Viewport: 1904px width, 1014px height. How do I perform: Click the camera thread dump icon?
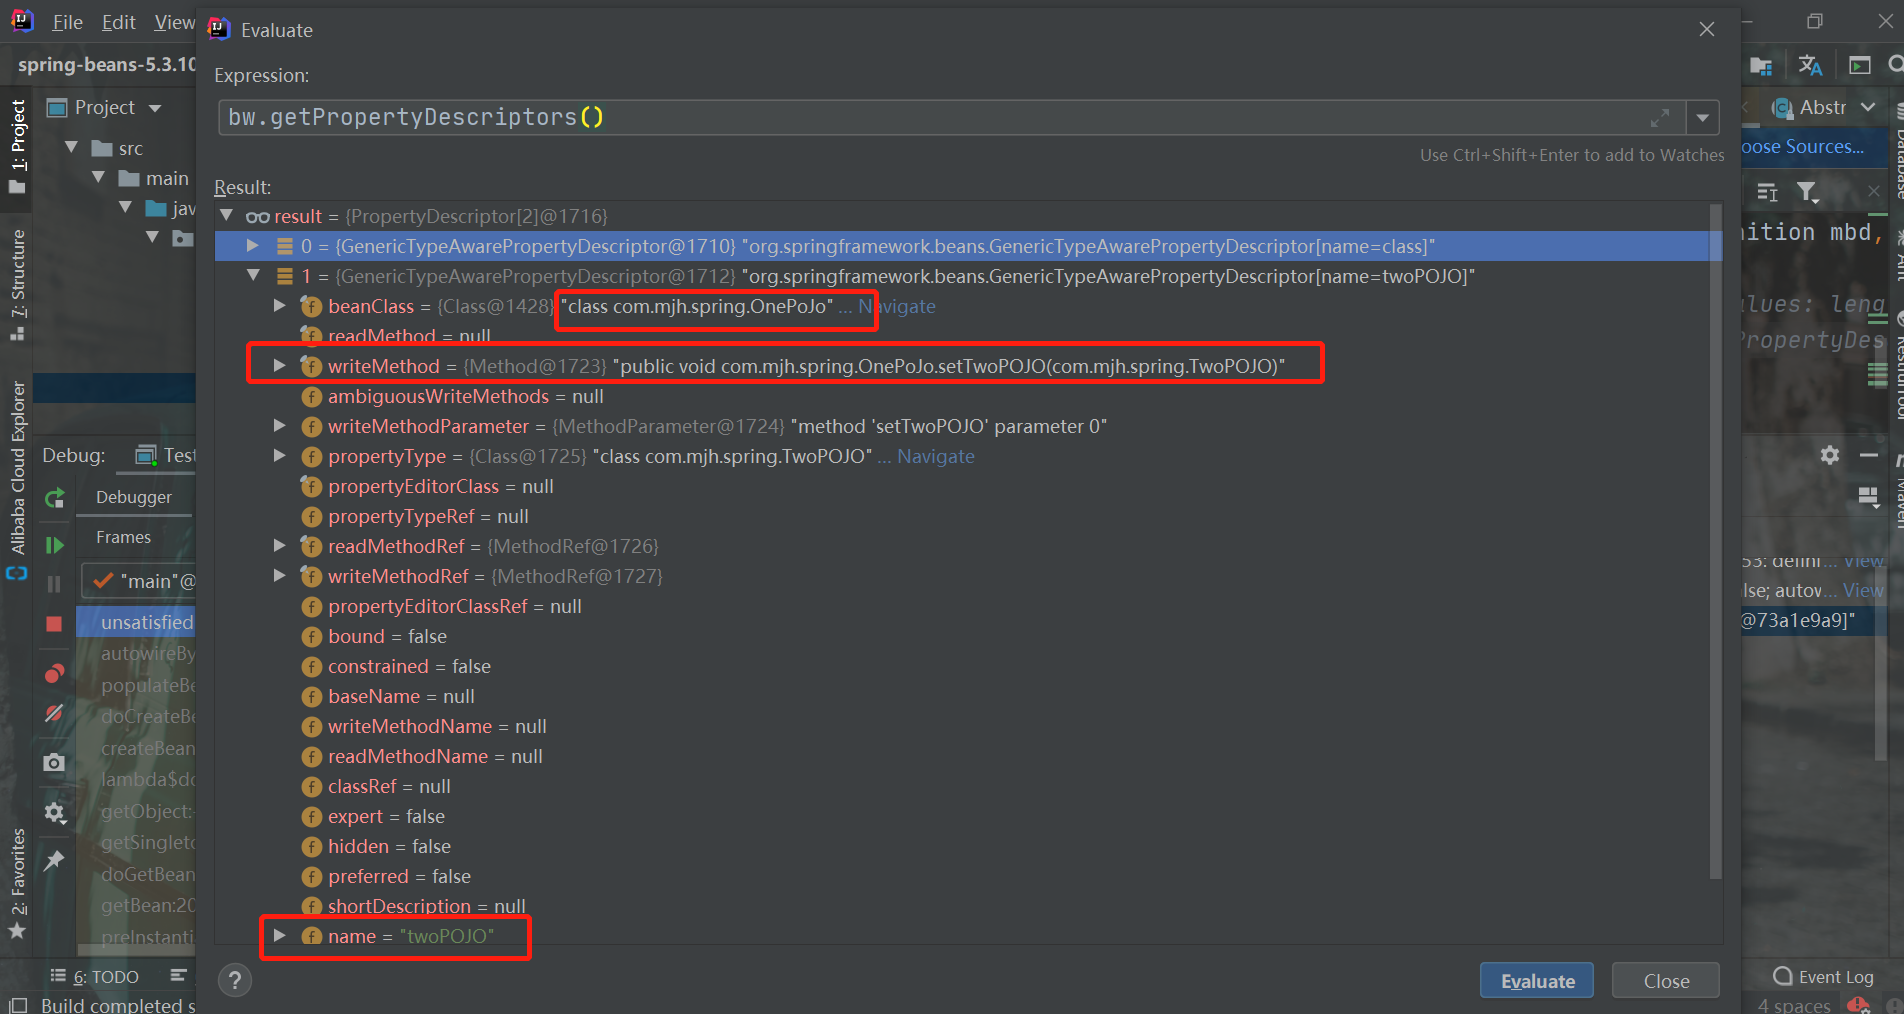pos(54,763)
